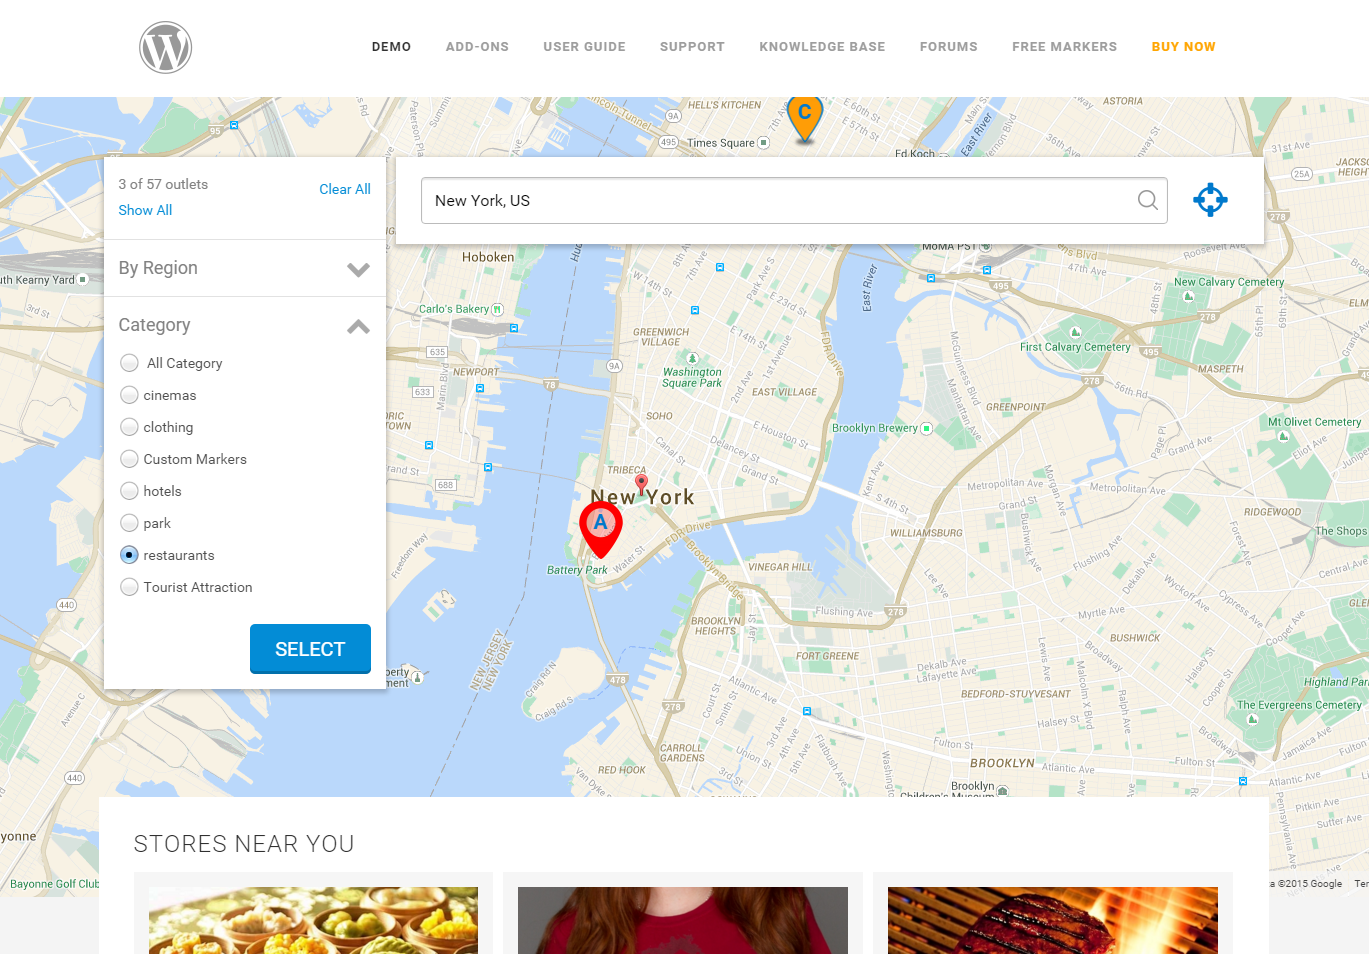Open the ADD-ONS menu item

click(477, 47)
